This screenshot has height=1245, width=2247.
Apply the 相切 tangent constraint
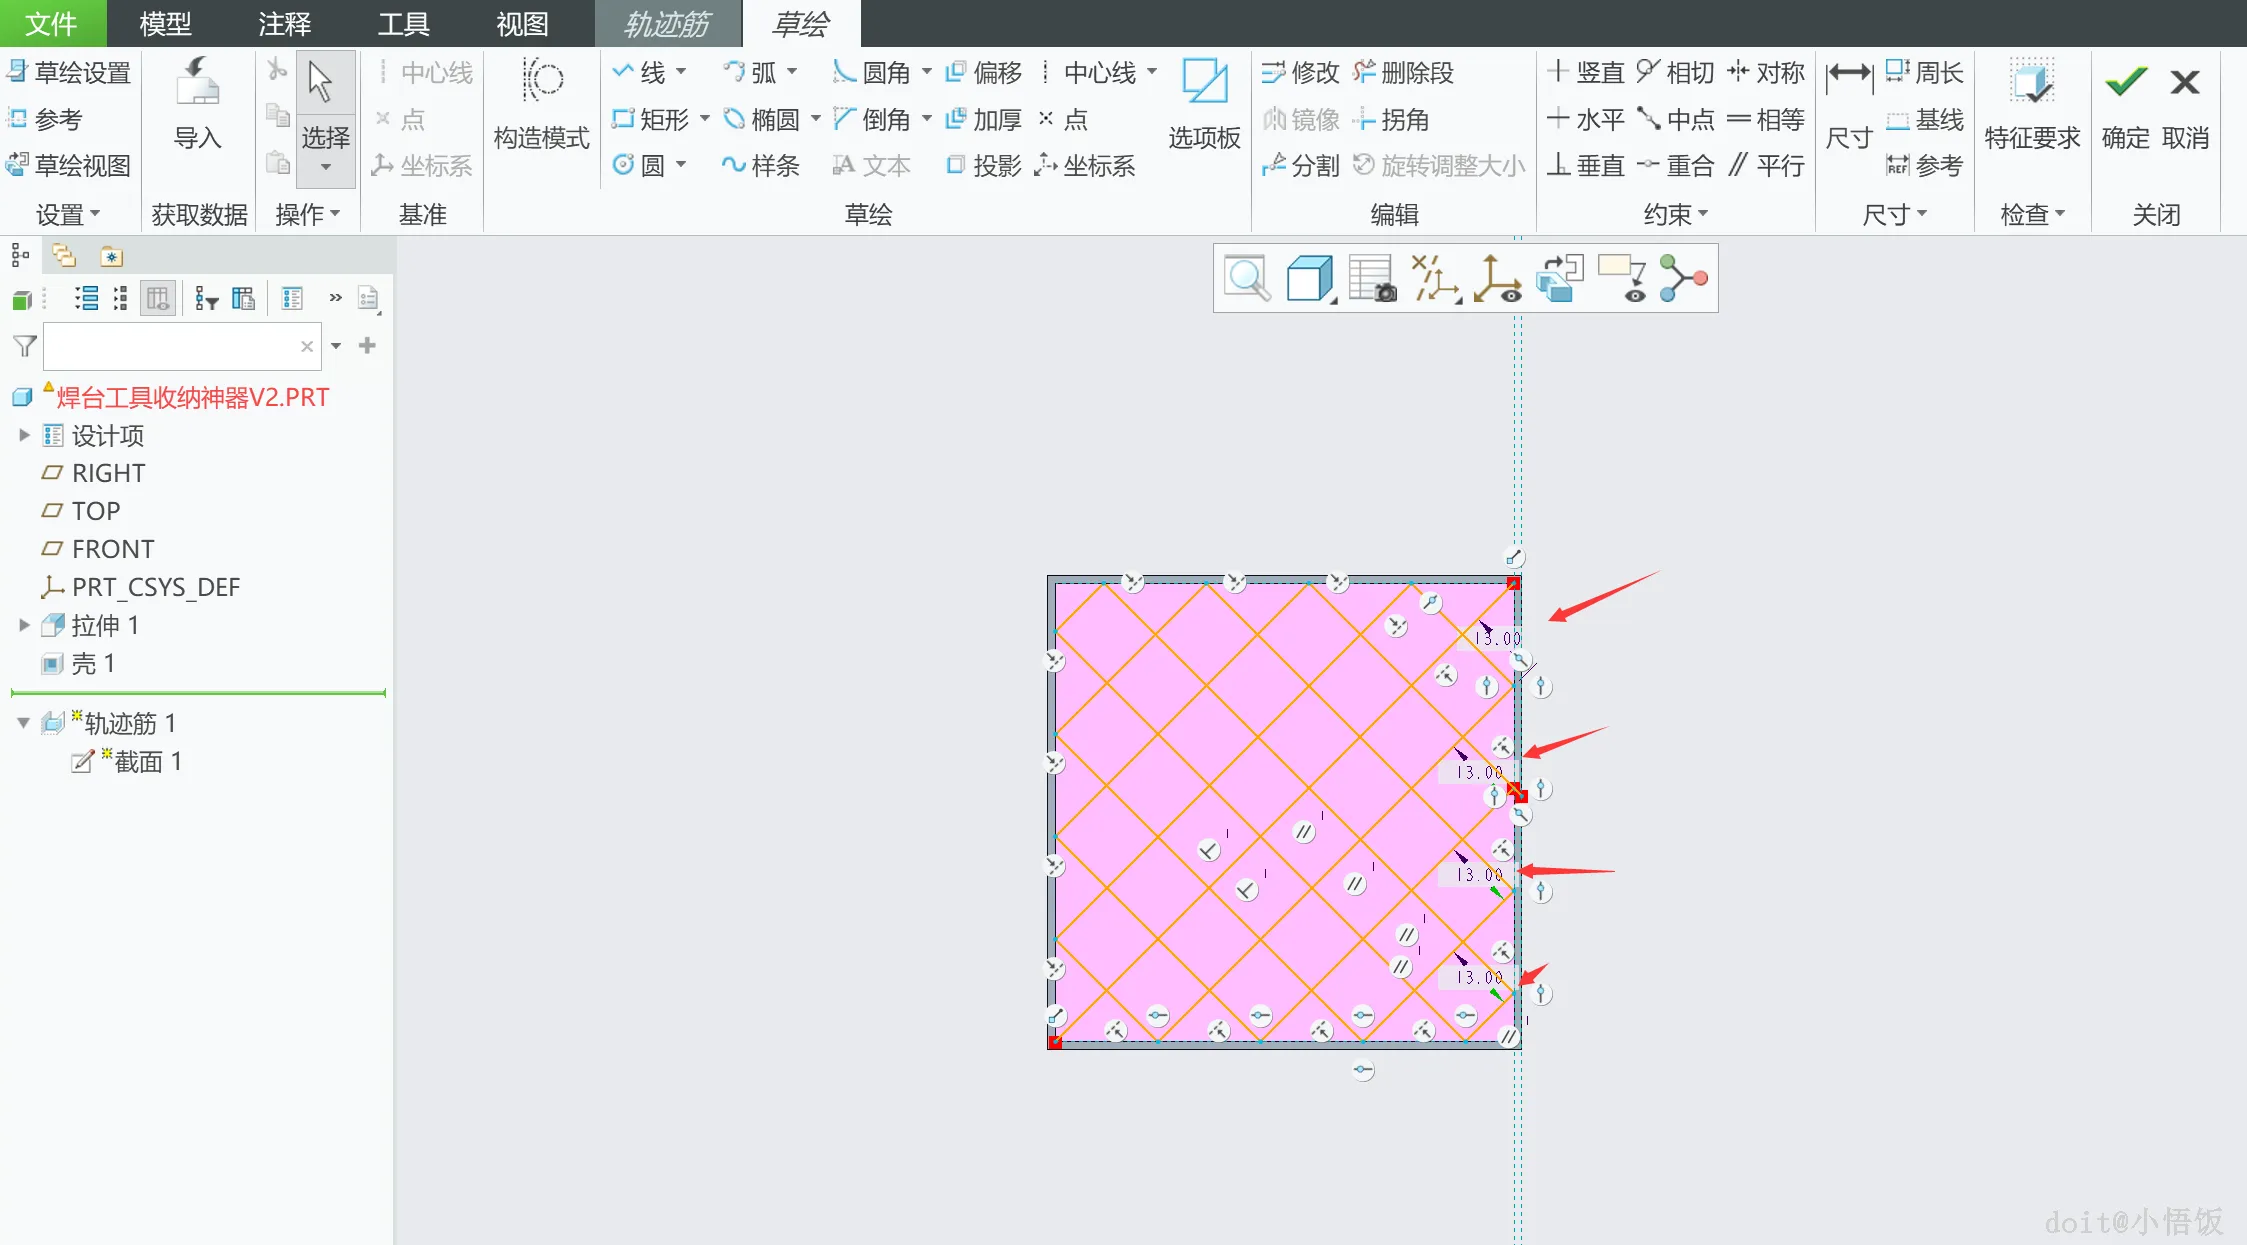pos(1676,73)
